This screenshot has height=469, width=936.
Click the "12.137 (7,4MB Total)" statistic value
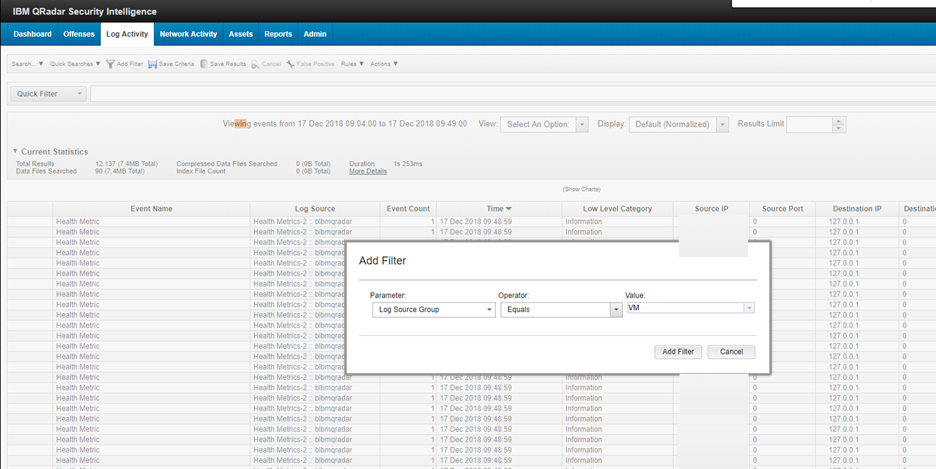pyautogui.click(x=127, y=163)
